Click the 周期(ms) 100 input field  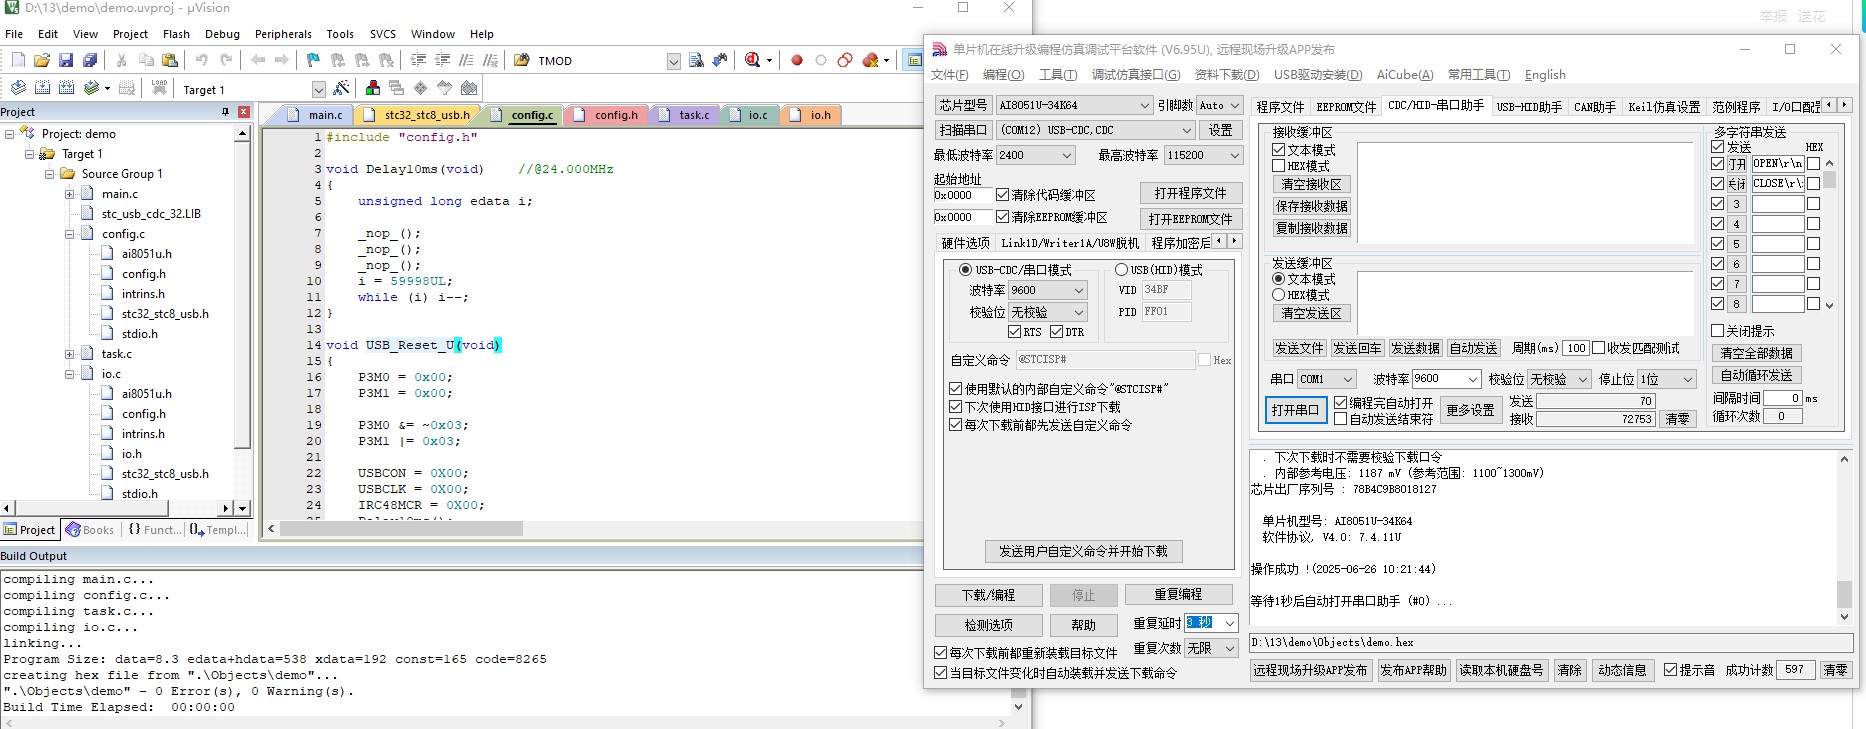tap(1575, 348)
